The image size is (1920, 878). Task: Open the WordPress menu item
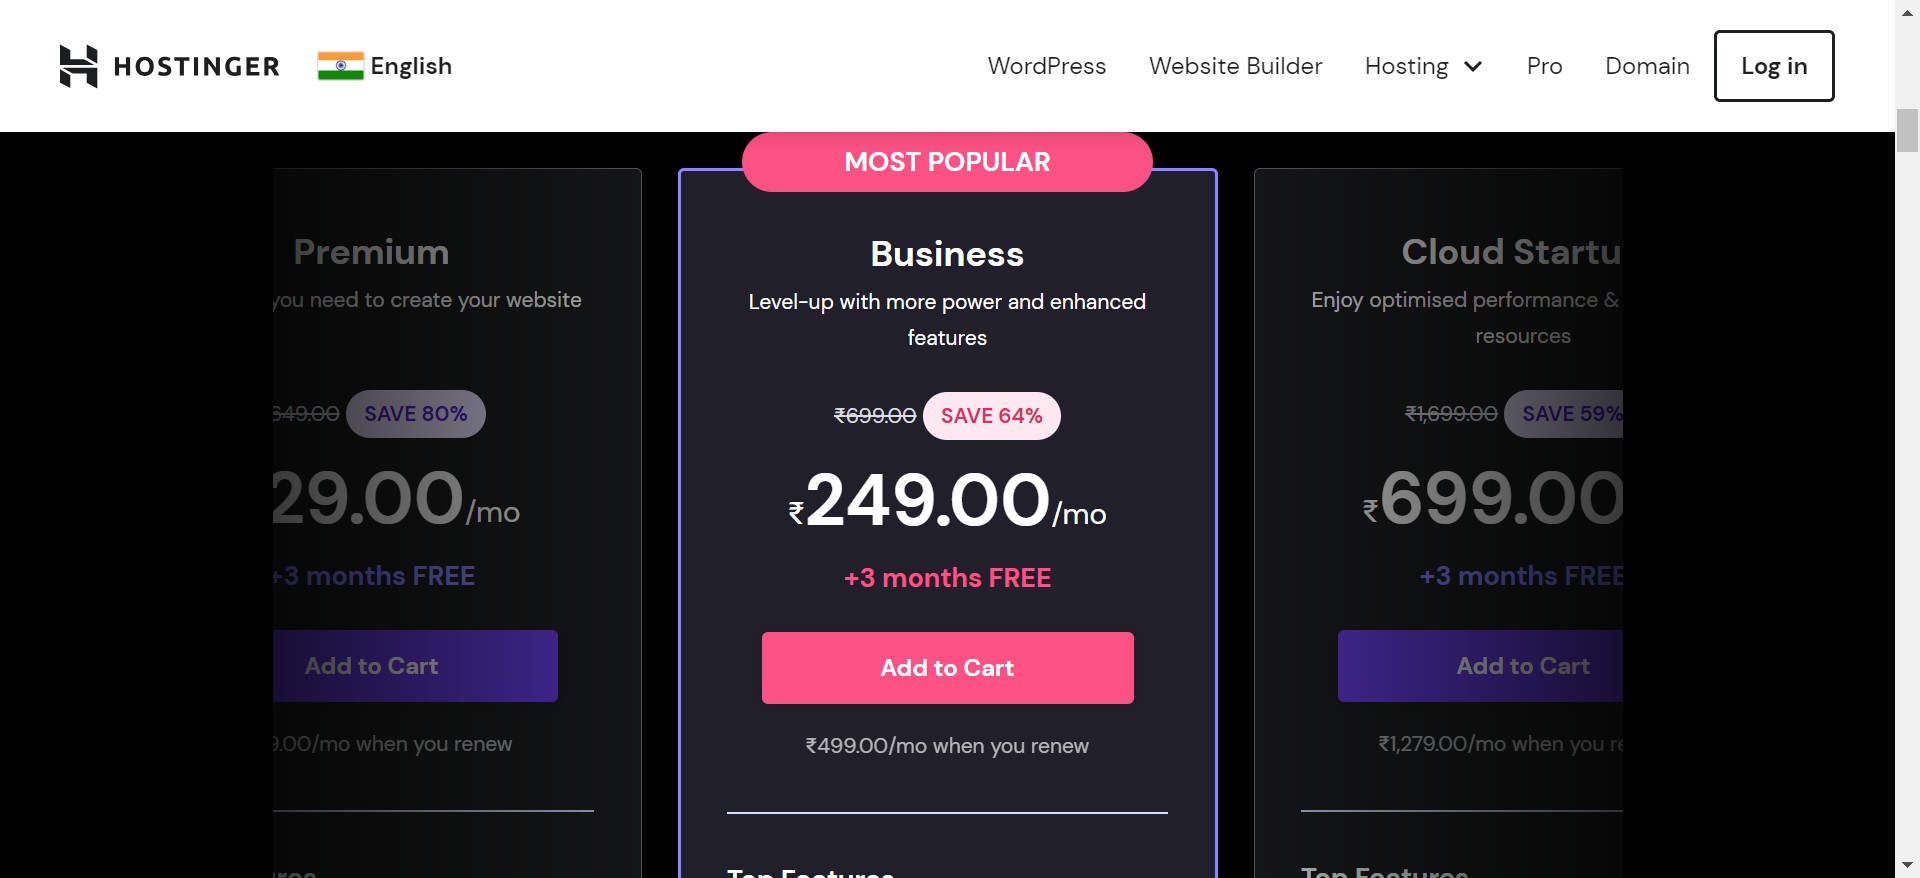(1047, 66)
